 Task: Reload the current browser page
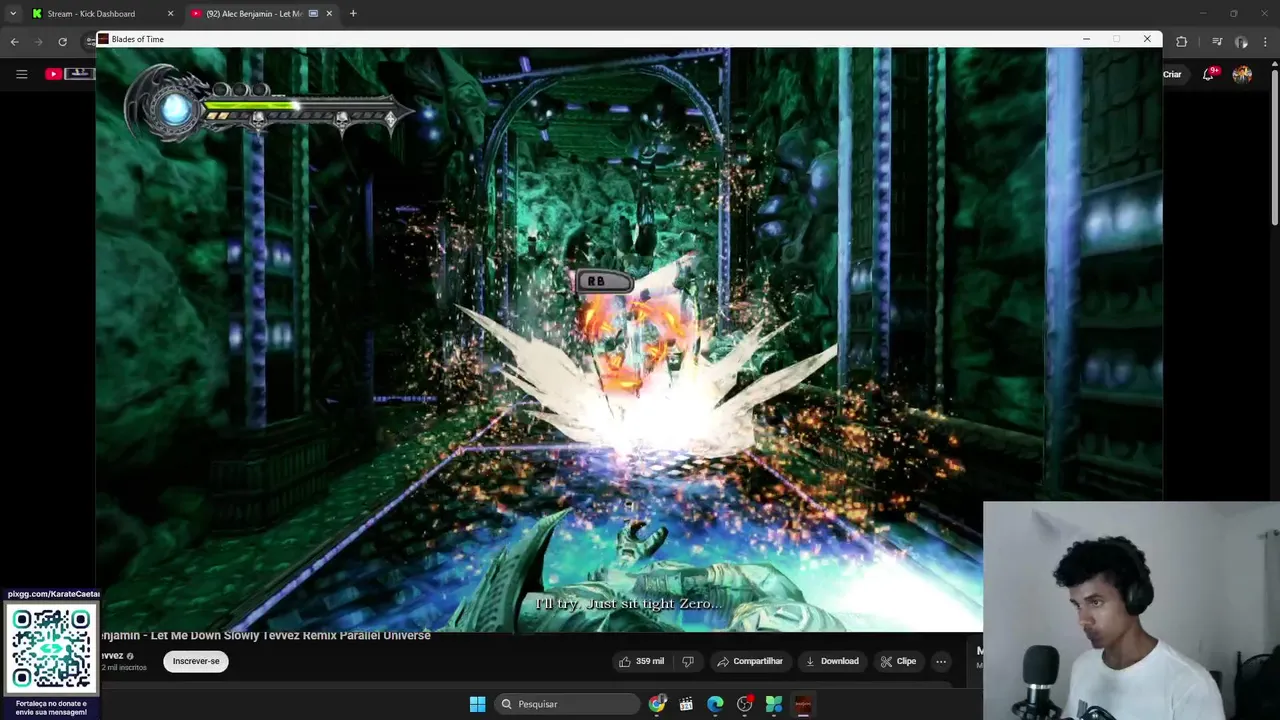point(62,41)
